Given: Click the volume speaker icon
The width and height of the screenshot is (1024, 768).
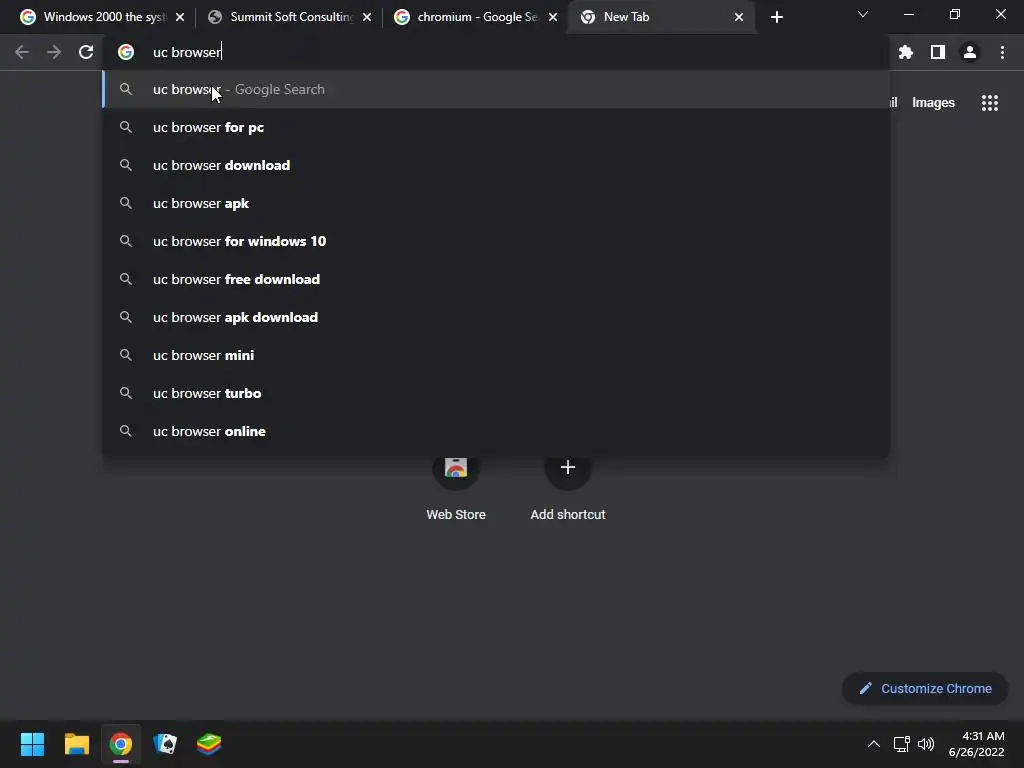Looking at the screenshot, I should tap(926, 744).
